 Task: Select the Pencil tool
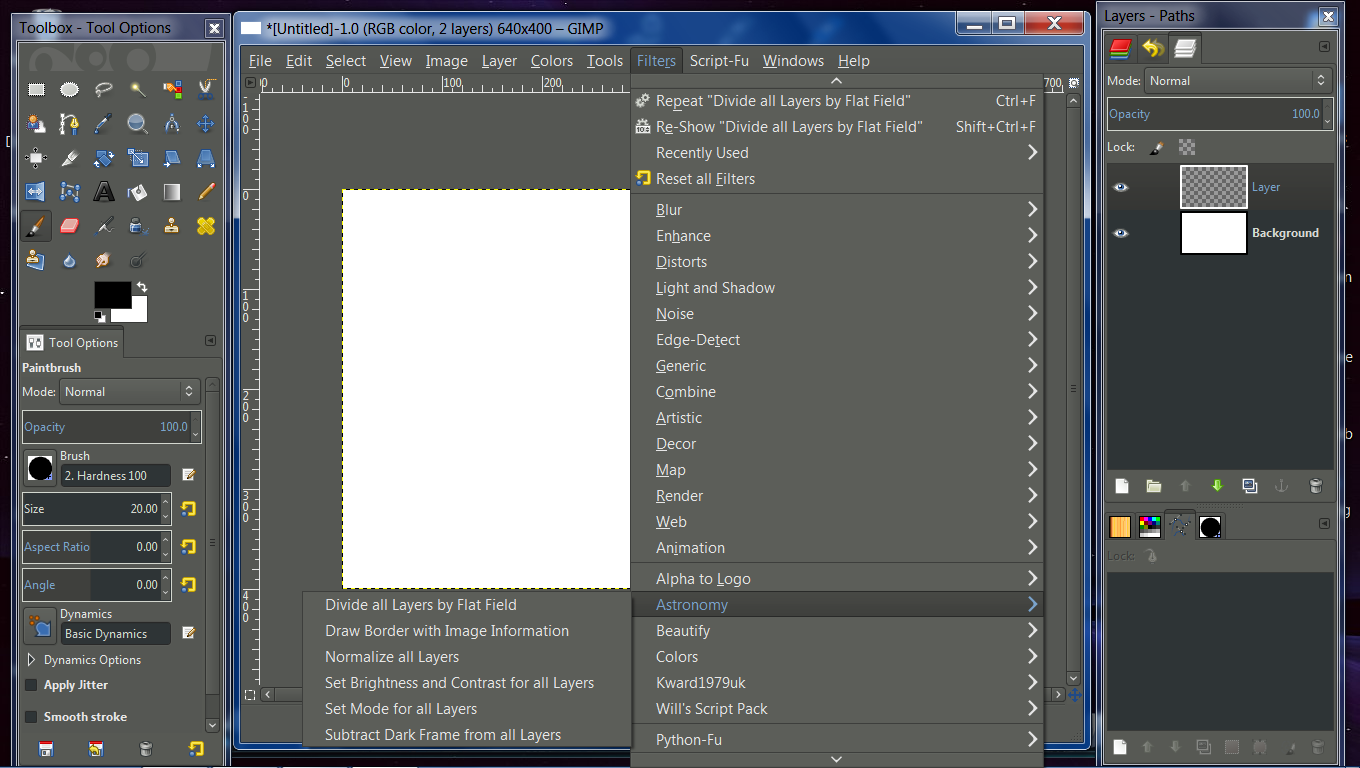(206, 192)
